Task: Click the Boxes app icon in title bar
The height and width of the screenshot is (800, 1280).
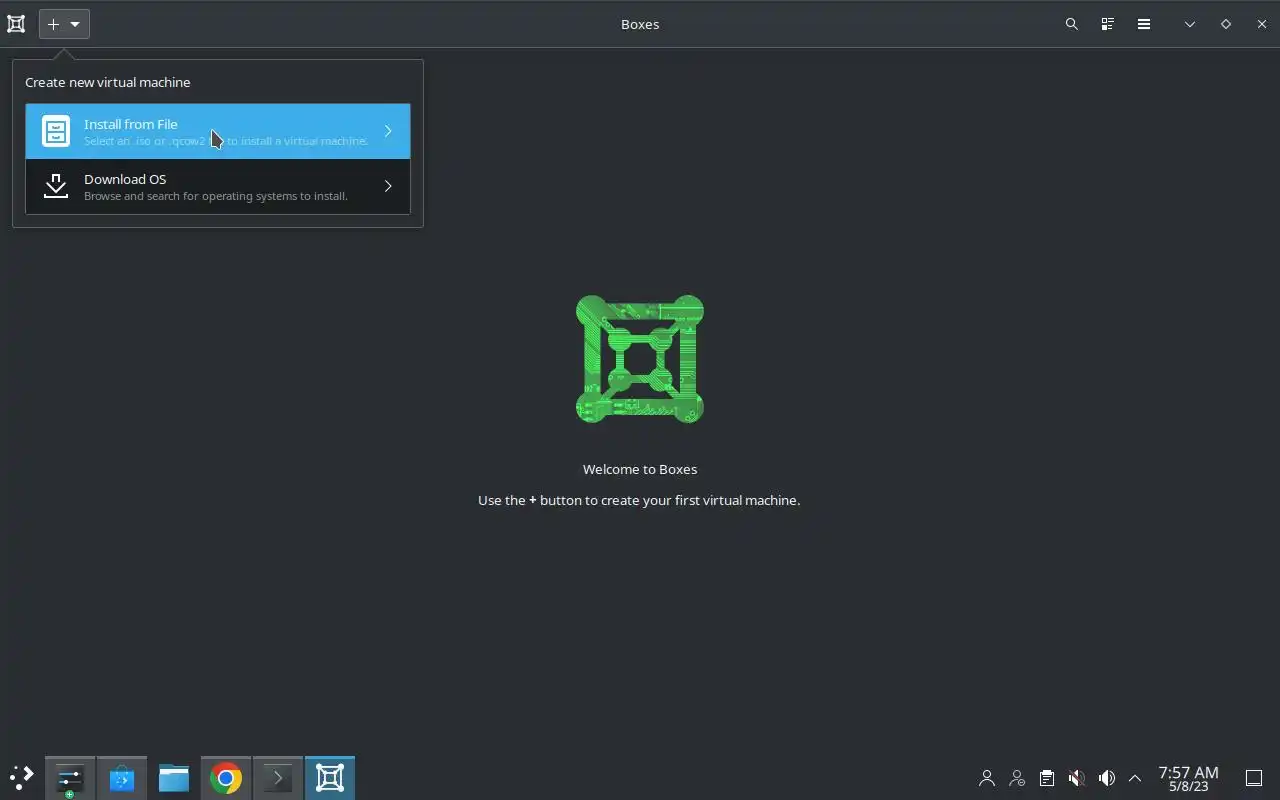Action: click(x=16, y=24)
